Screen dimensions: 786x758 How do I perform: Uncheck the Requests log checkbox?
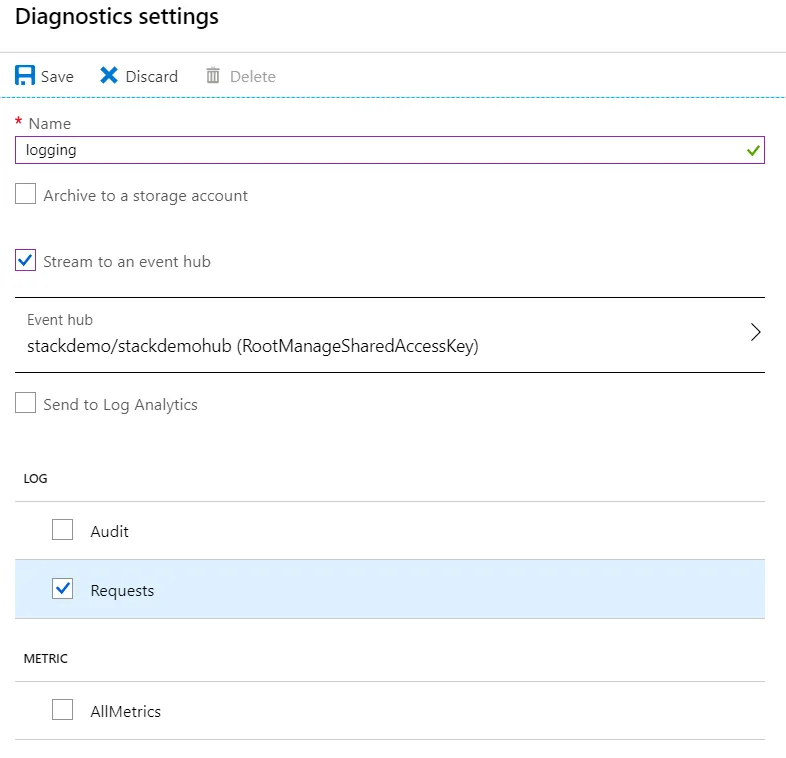[63, 589]
